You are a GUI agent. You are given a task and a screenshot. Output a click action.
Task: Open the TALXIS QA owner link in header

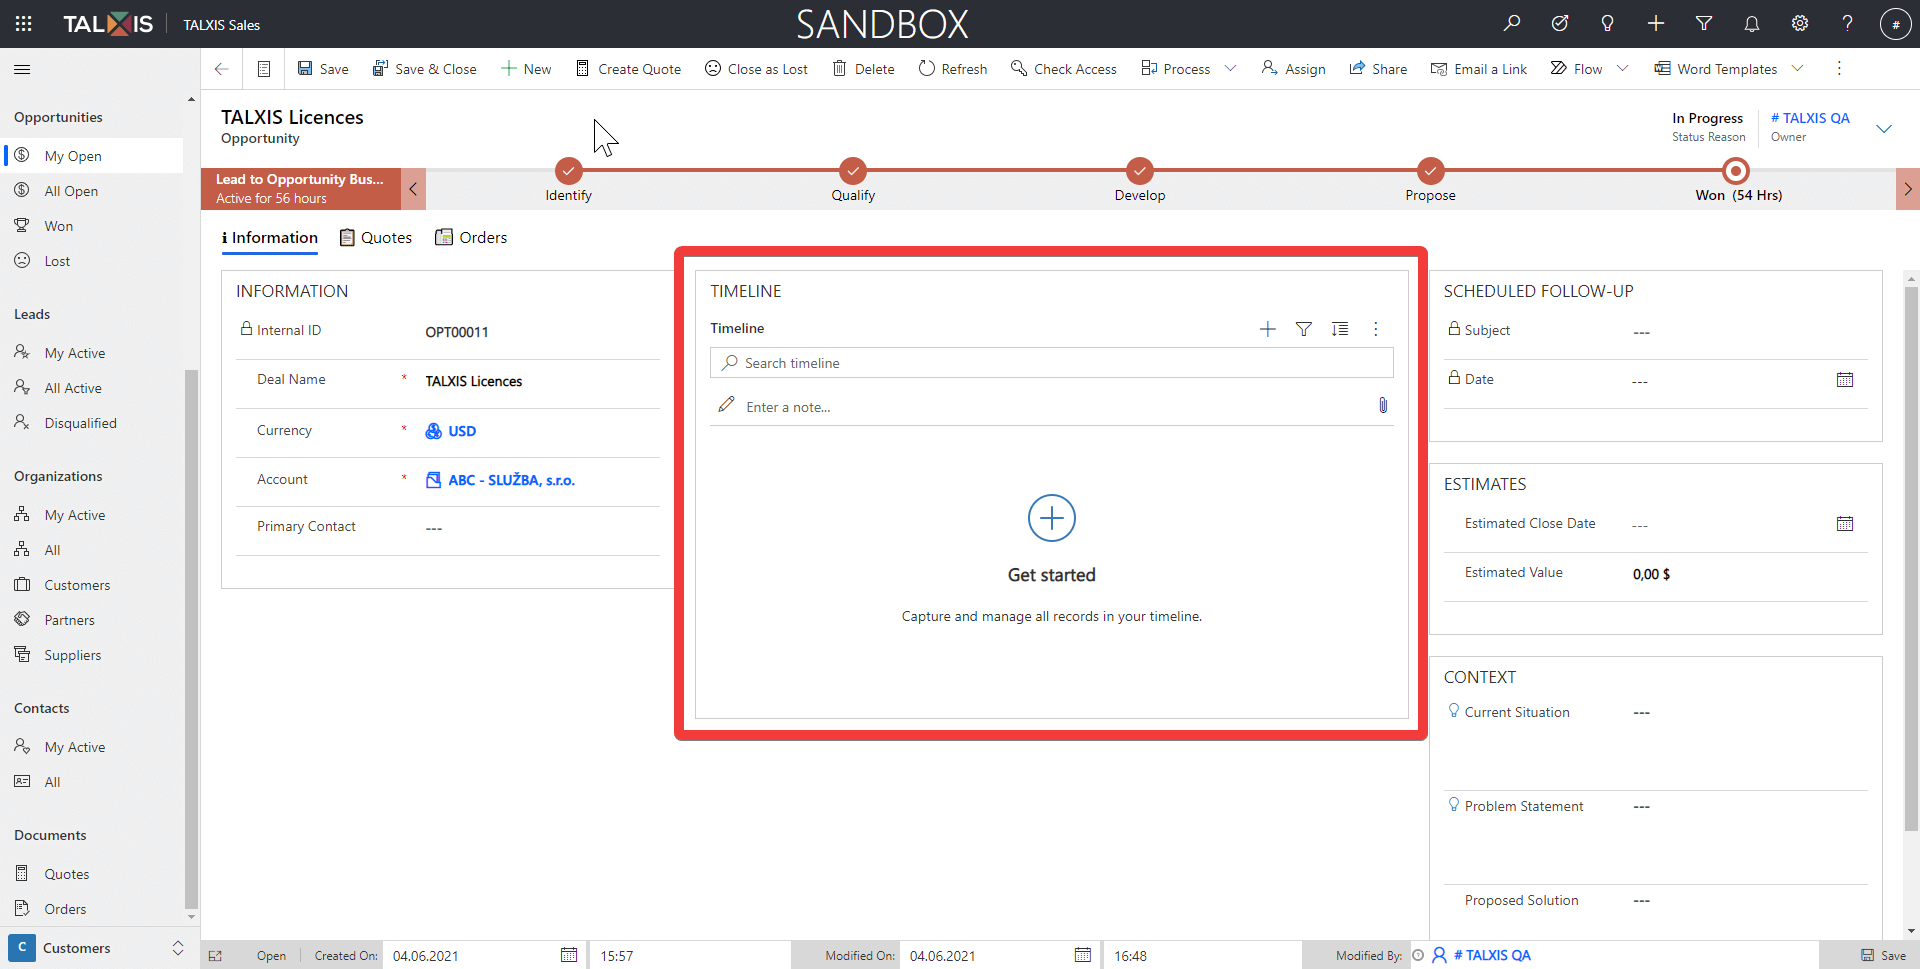pyautogui.click(x=1810, y=118)
